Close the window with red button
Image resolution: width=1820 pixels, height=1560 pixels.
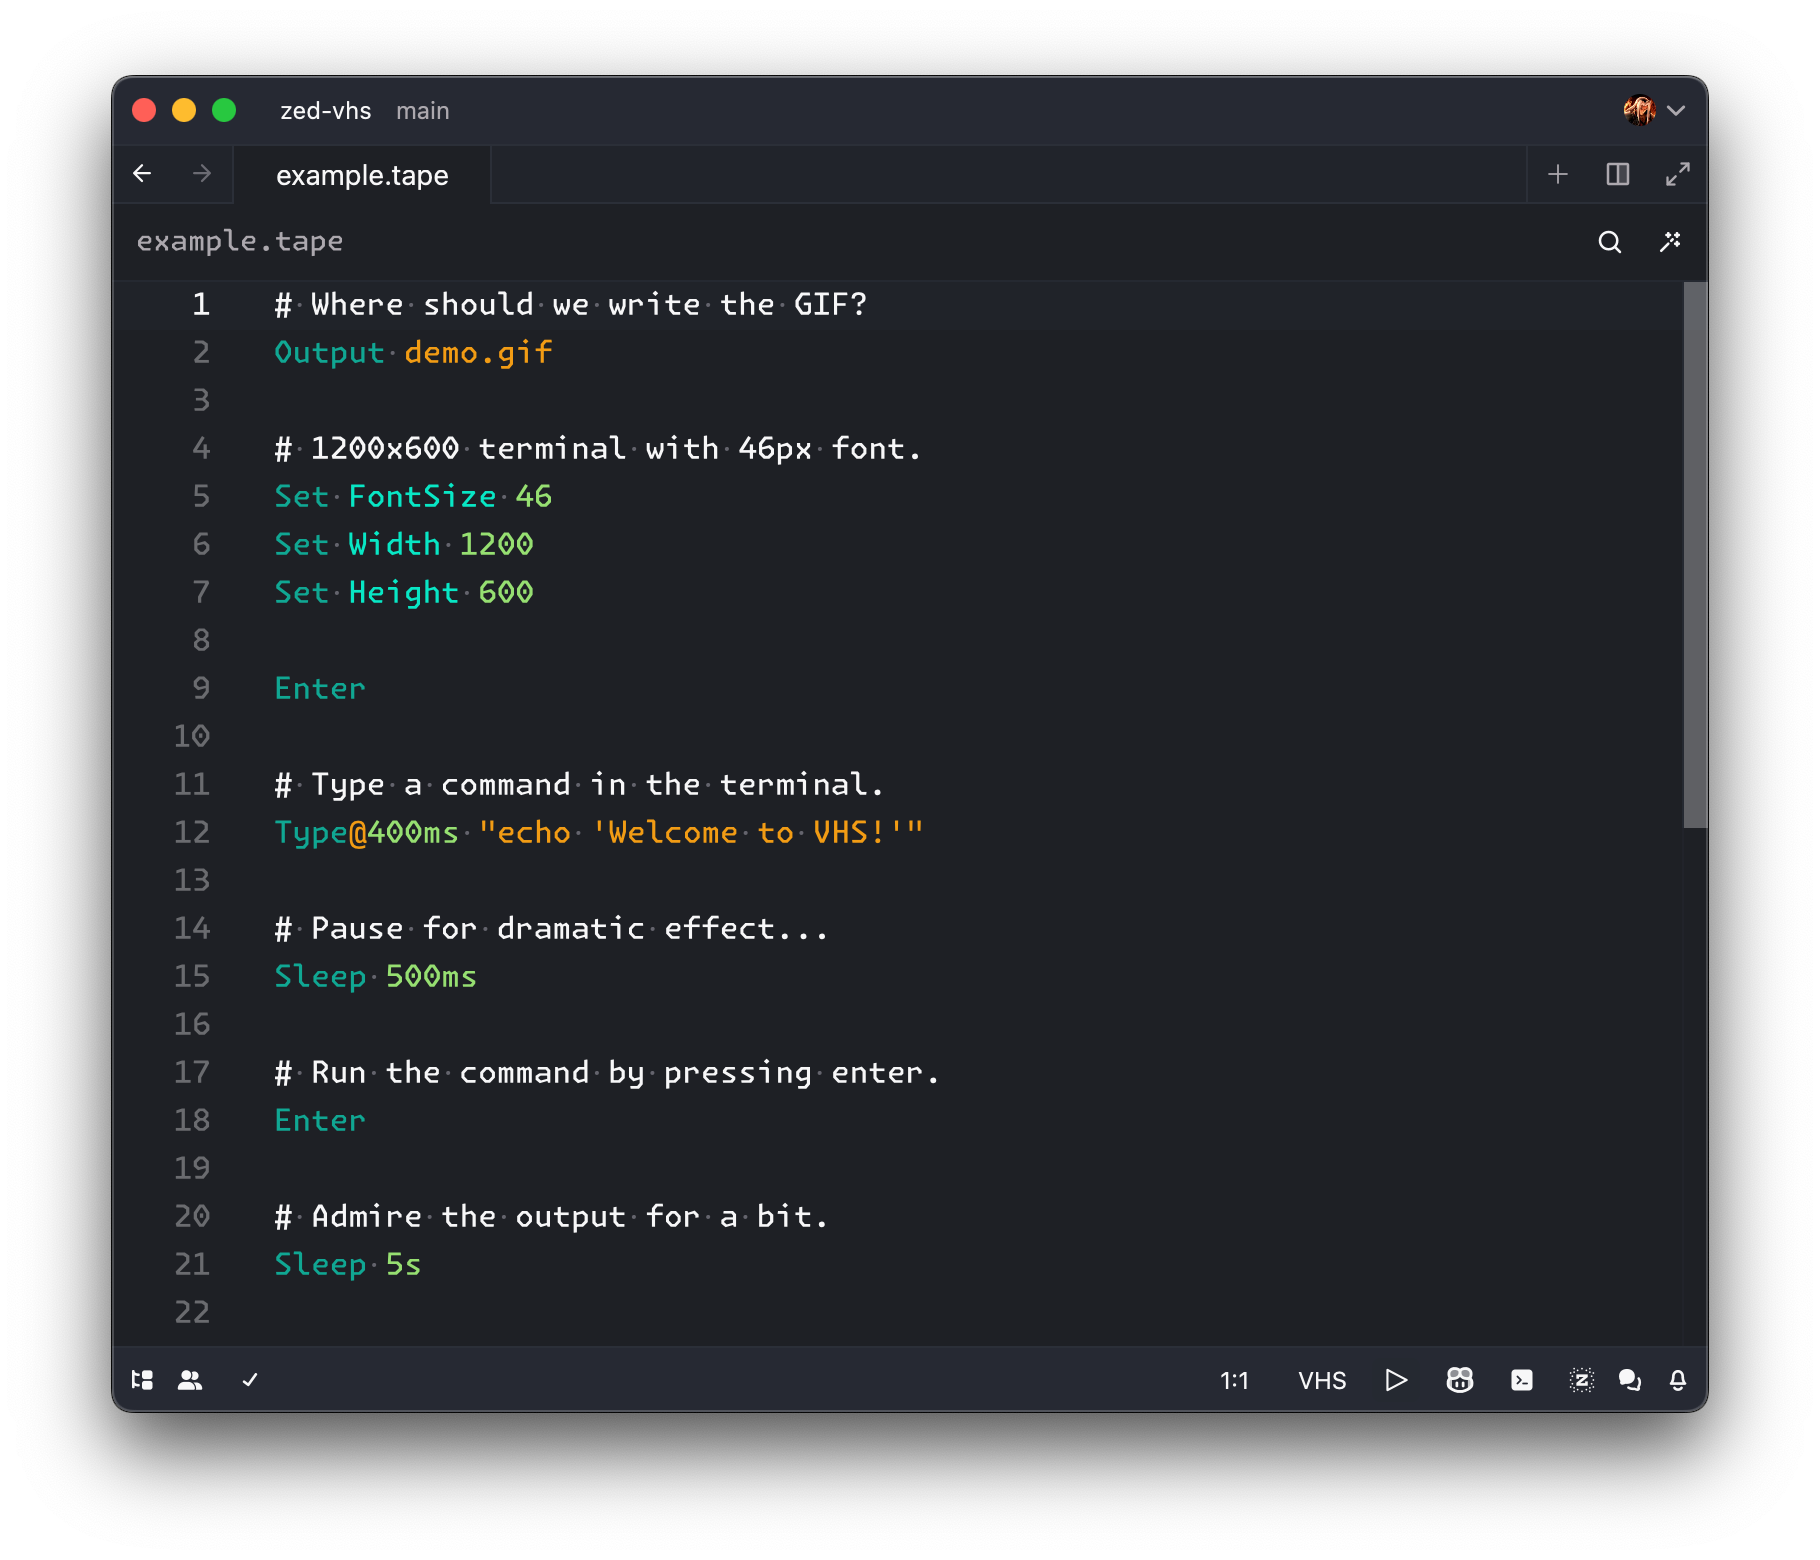click(144, 110)
